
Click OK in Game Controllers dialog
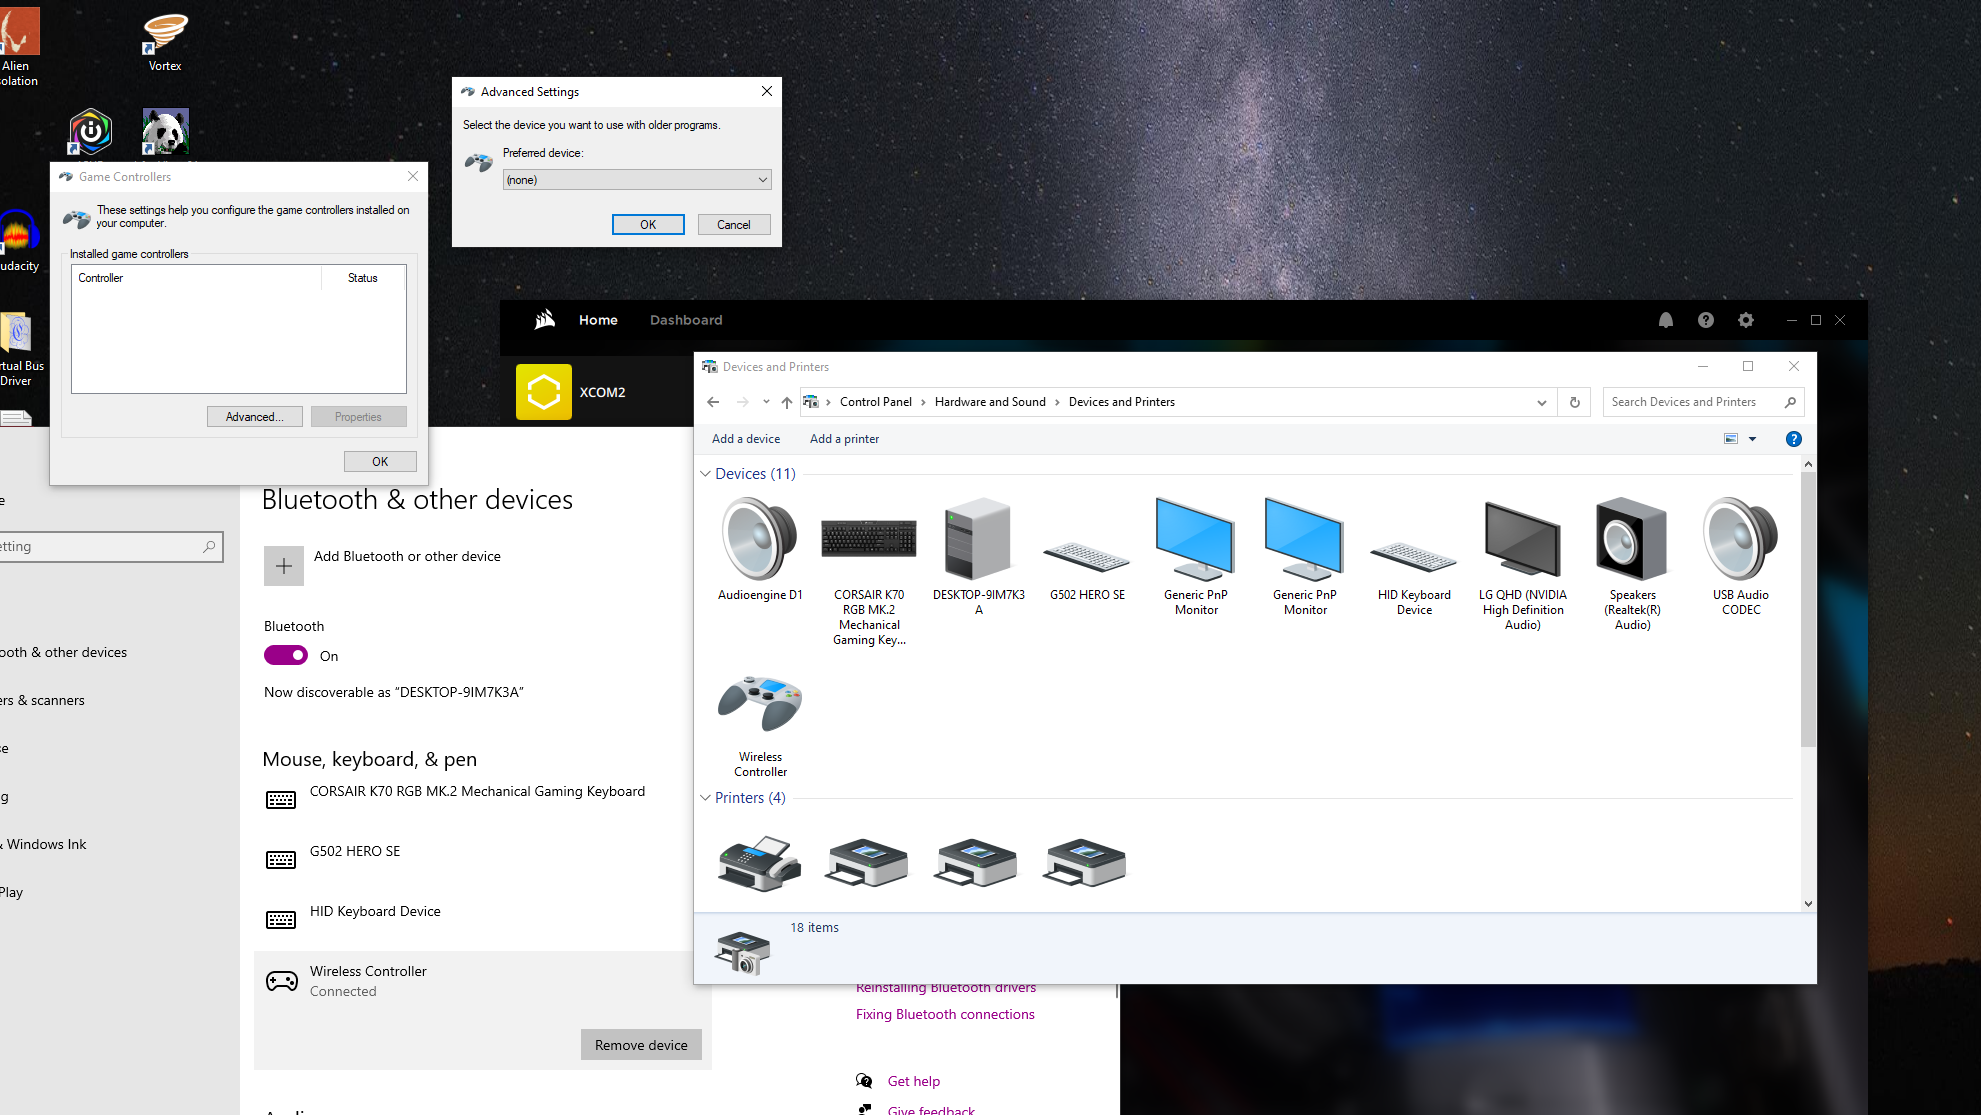380,461
